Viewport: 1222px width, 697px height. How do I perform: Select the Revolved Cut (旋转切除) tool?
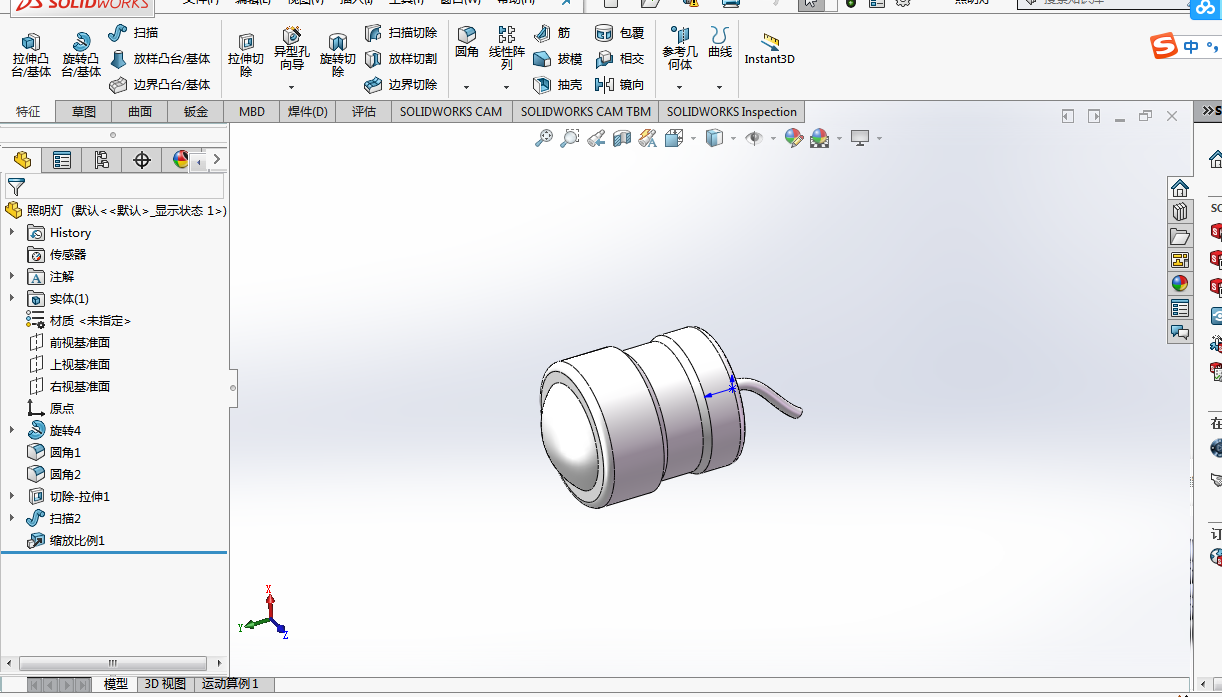(338, 55)
